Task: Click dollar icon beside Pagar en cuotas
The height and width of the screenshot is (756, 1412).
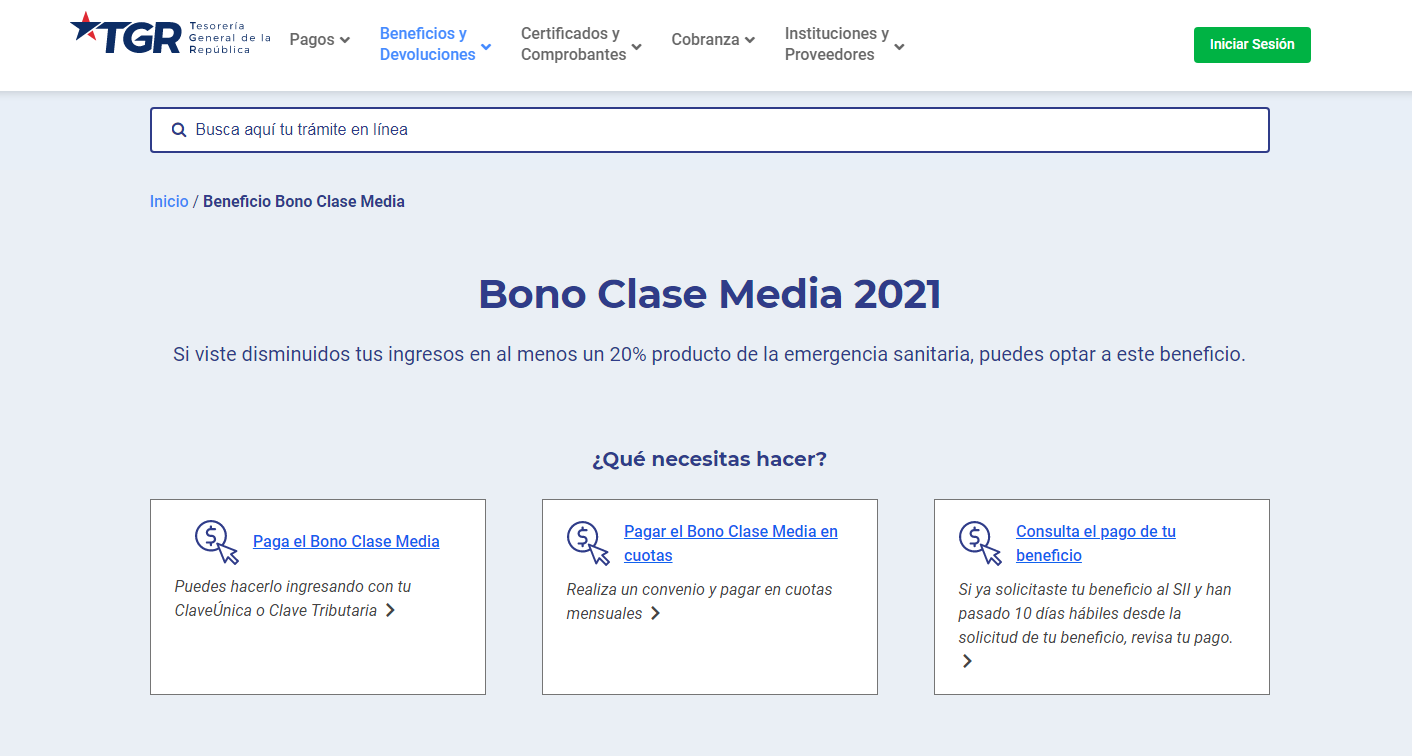Action: pyautogui.click(x=588, y=543)
